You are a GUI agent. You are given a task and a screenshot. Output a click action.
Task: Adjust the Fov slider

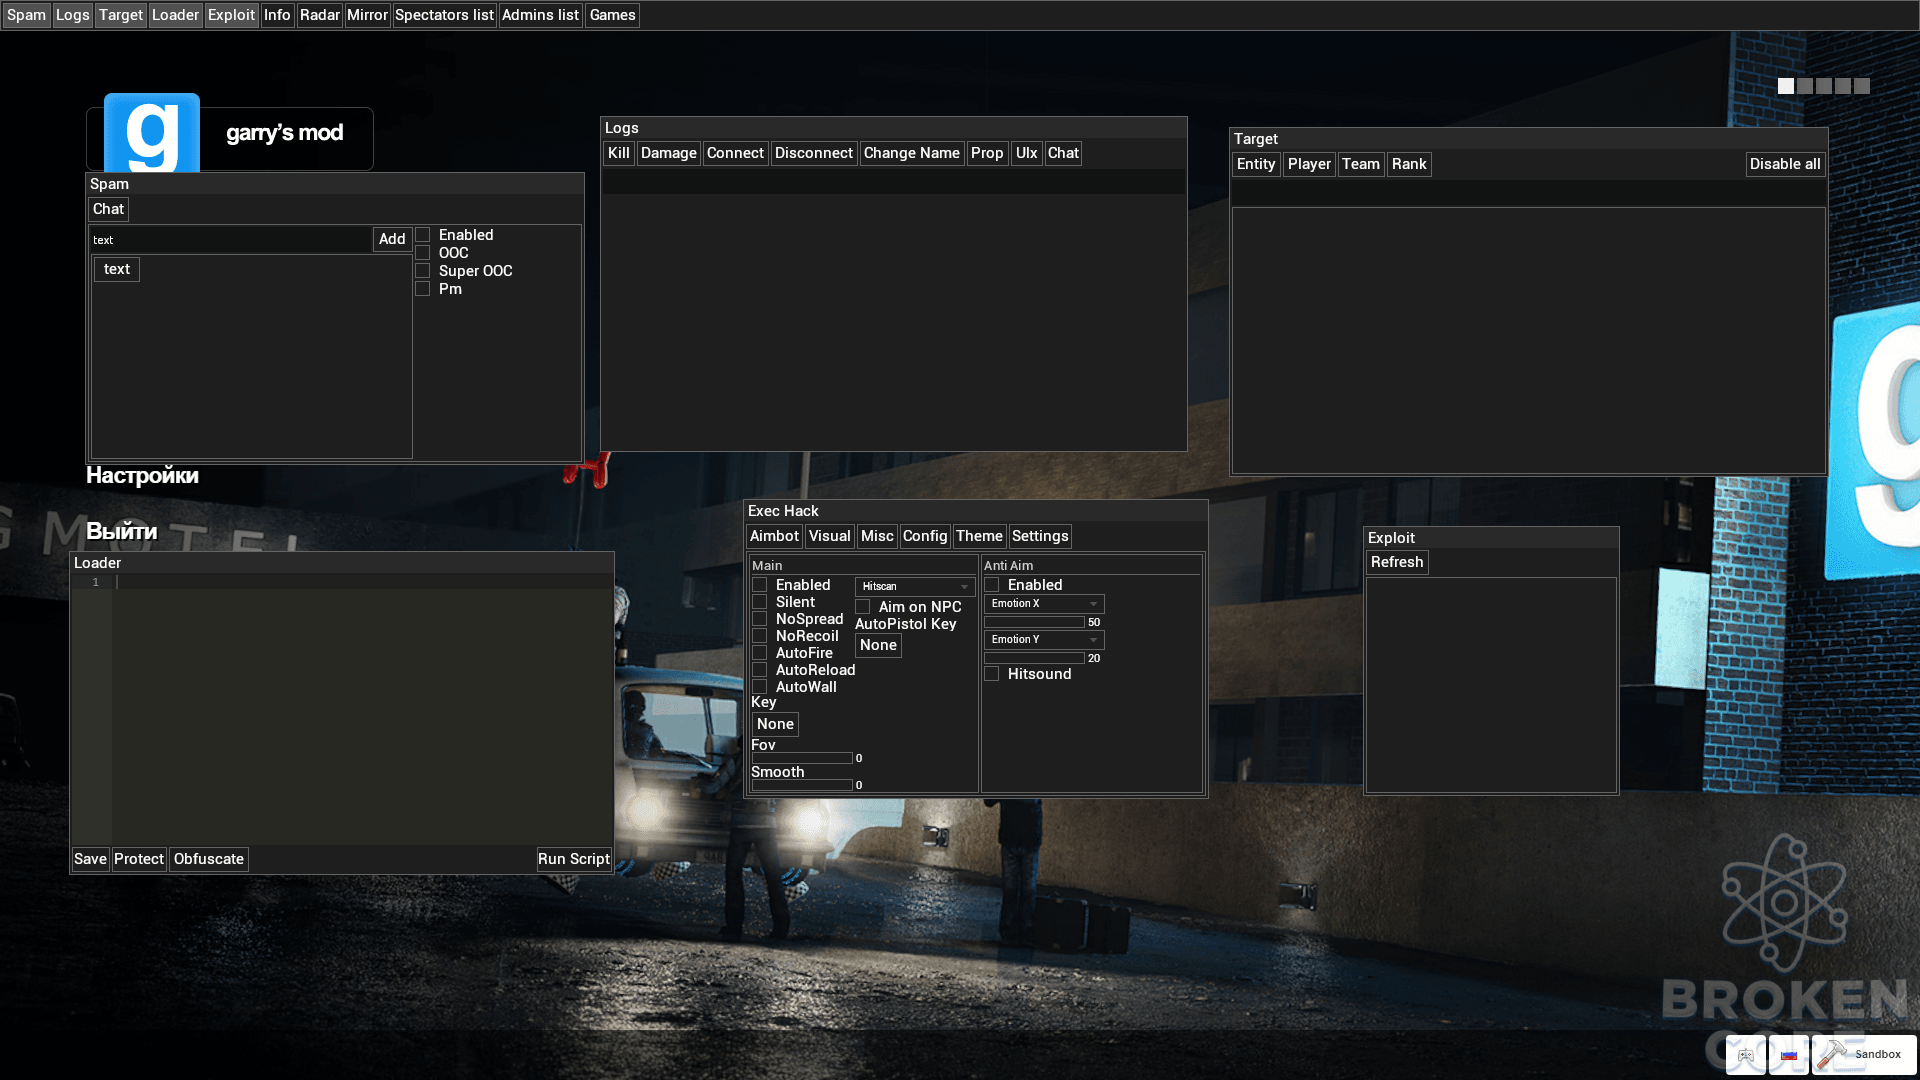(802, 758)
